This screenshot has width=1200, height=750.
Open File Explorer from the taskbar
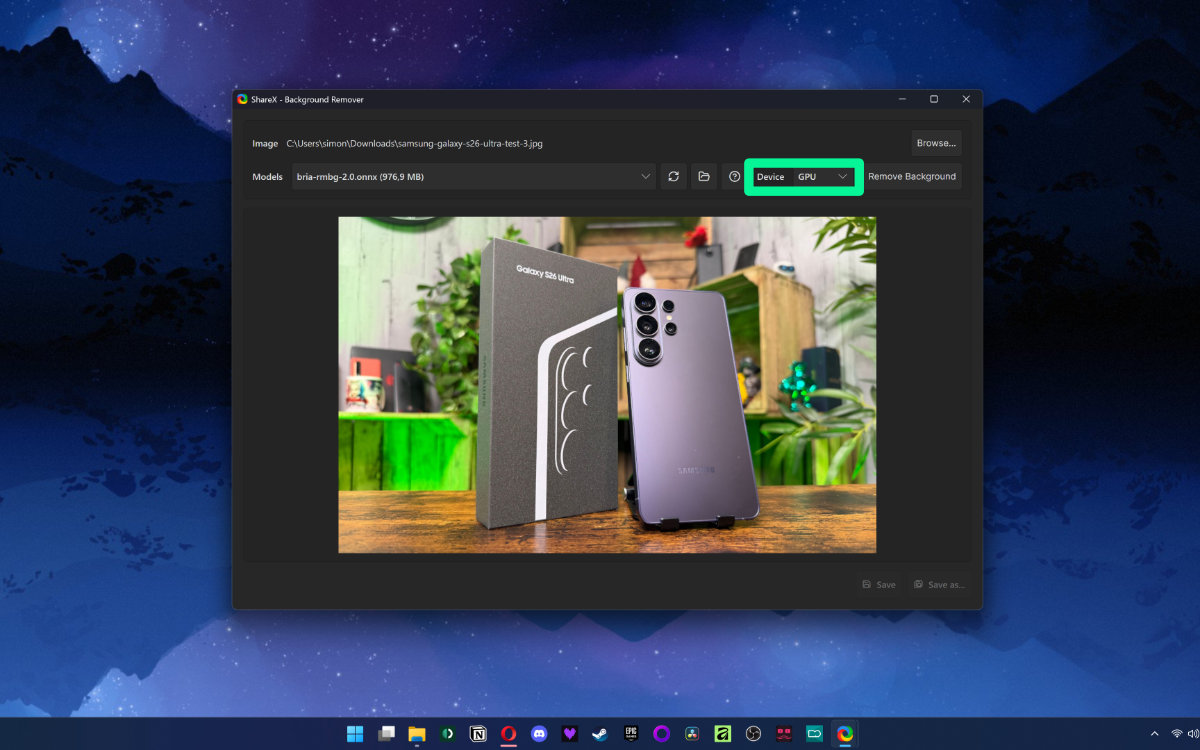click(x=417, y=734)
